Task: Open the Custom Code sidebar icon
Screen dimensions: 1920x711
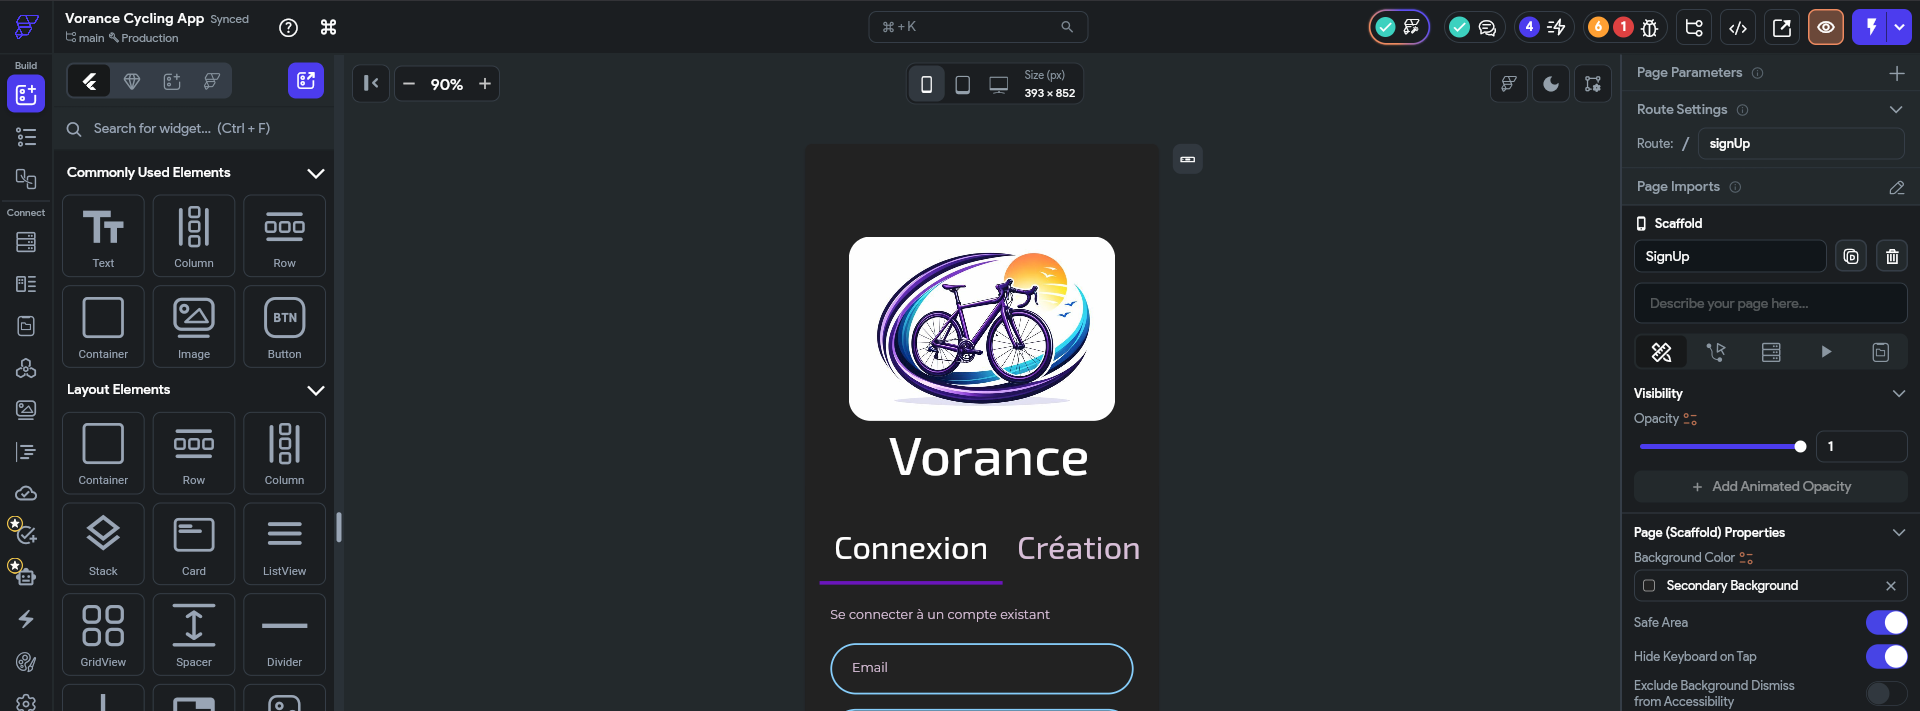Action: coord(26,452)
